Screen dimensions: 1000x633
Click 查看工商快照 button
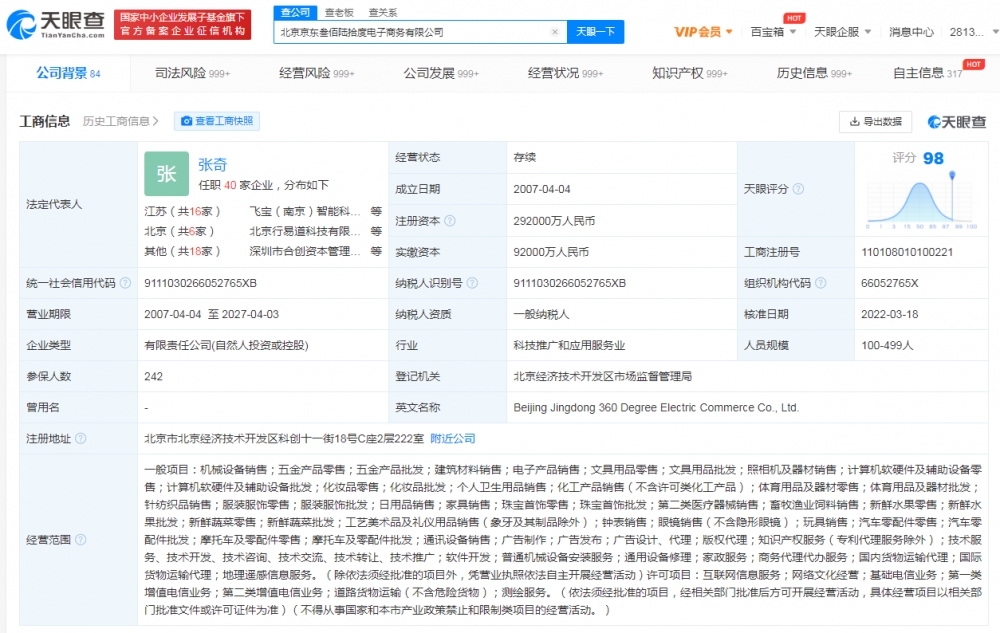[217, 121]
